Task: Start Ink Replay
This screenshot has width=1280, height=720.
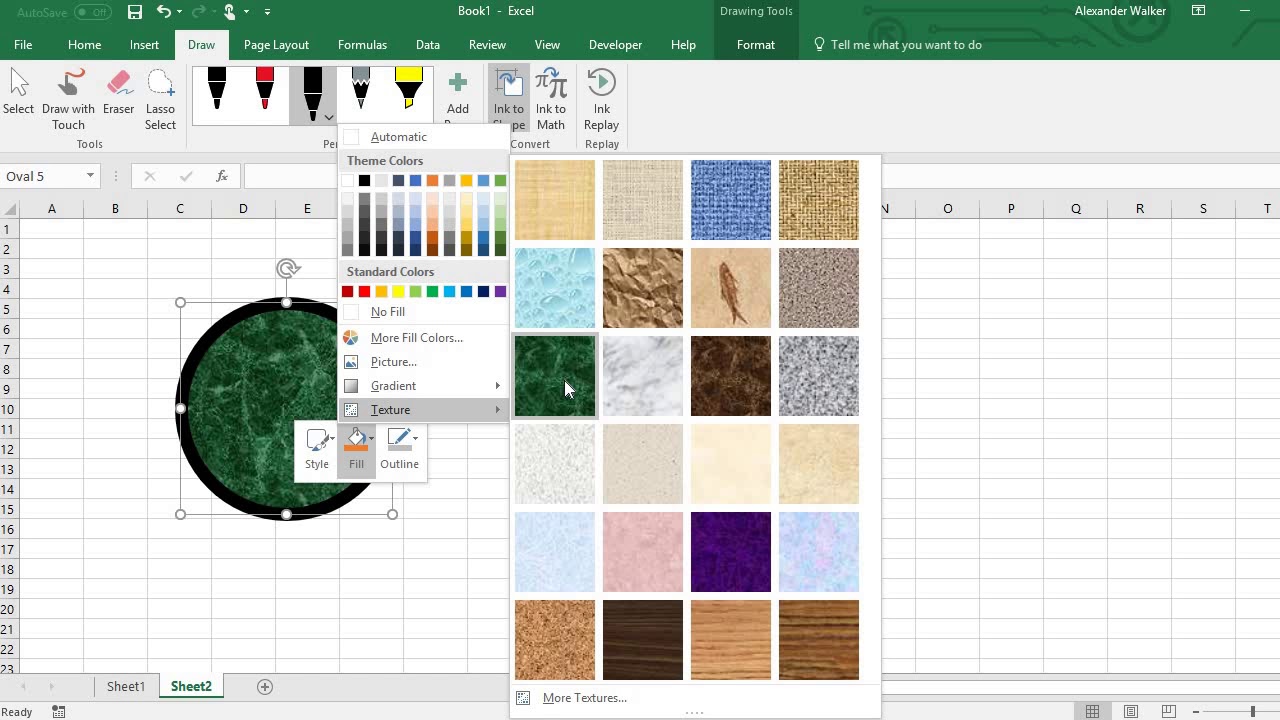Action: coord(601,99)
